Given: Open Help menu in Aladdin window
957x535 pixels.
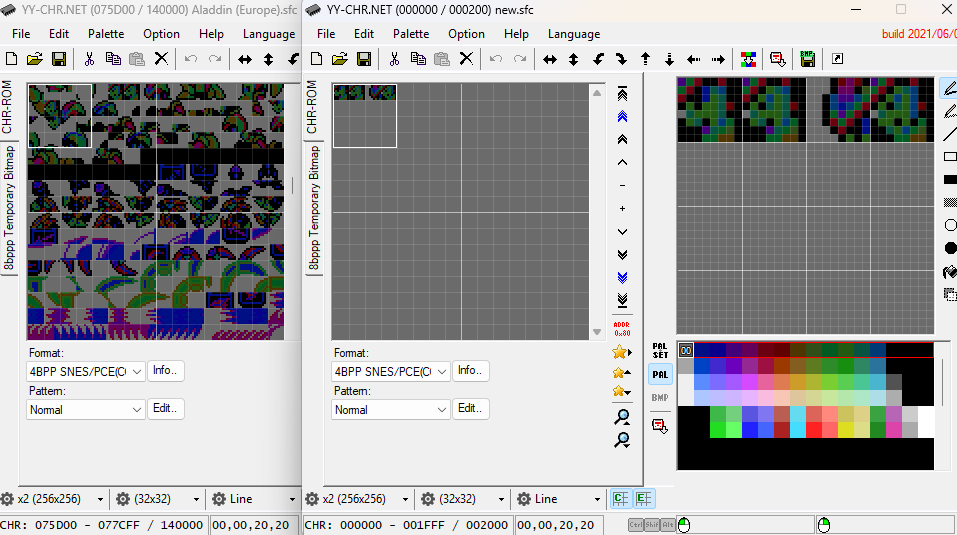Looking at the screenshot, I should pyautogui.click(x=211, y=34).
